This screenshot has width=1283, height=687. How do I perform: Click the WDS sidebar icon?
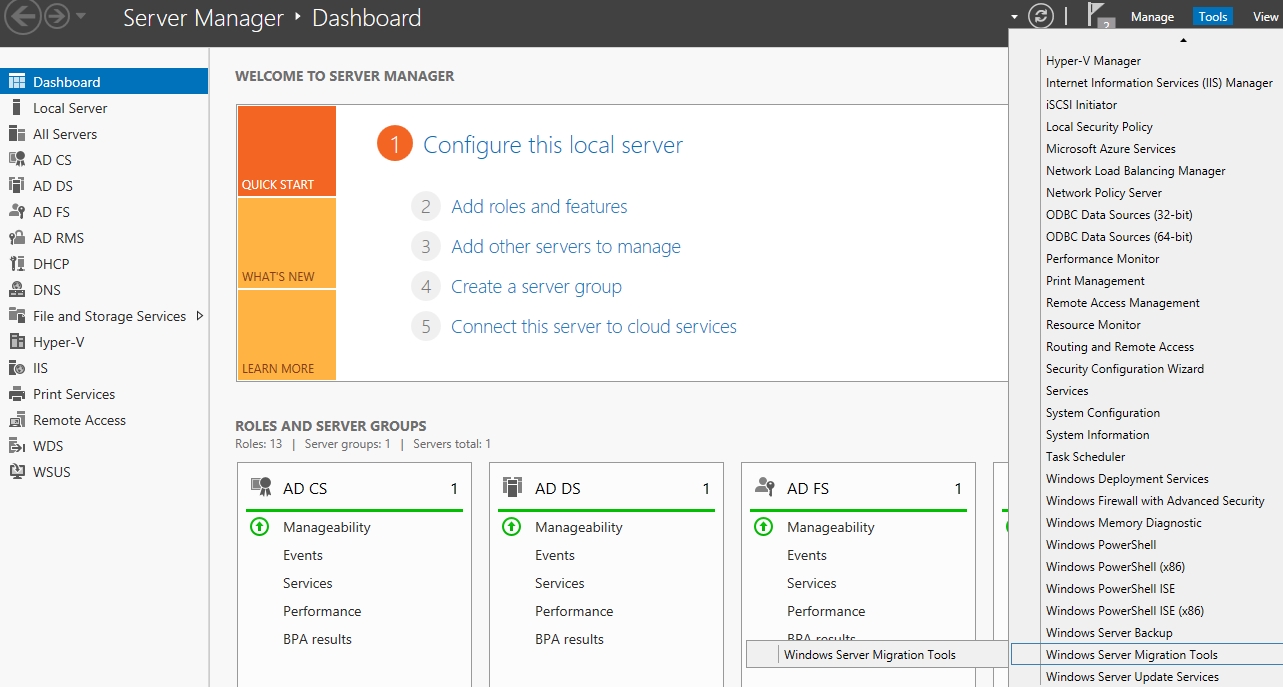[x=16, y=446]
